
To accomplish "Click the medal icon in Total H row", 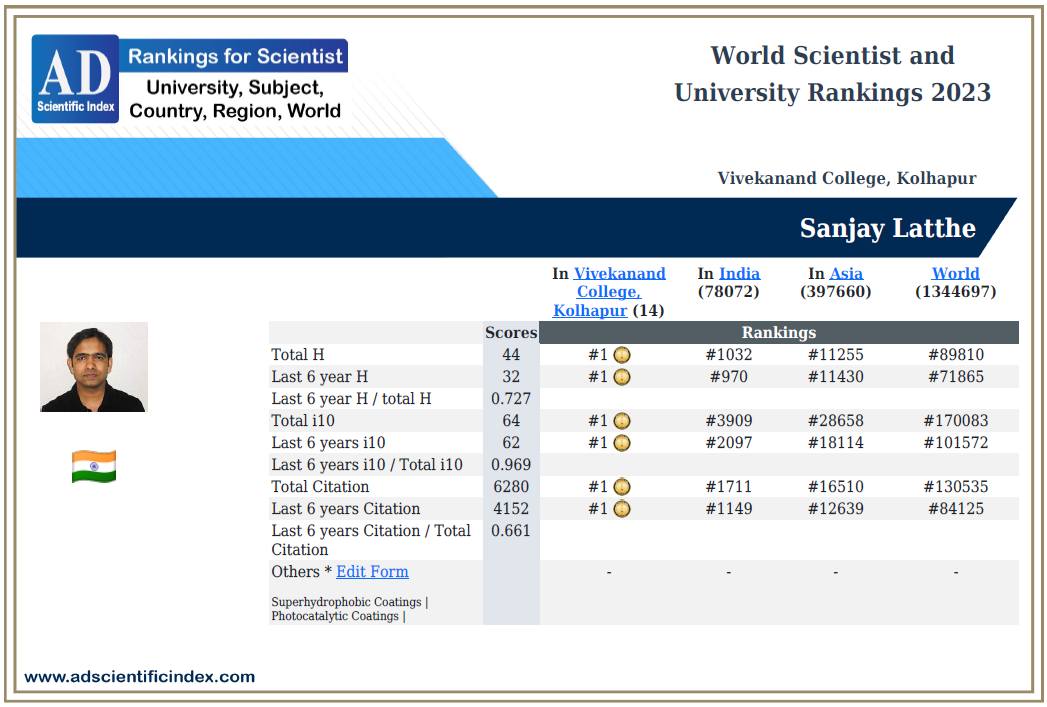I will [622, 355].
